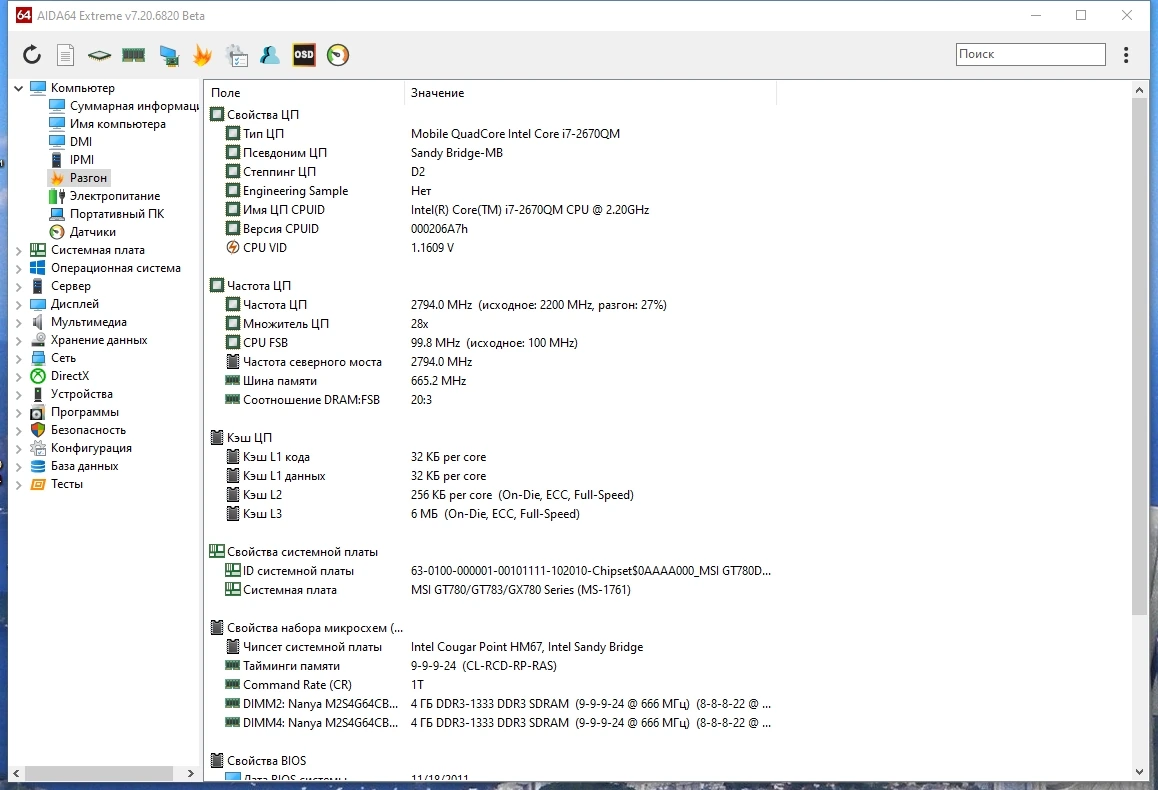Click the vertical scrollbar up arrow
This screenshot has height=790, width=1158.
tap(1139, 90)
